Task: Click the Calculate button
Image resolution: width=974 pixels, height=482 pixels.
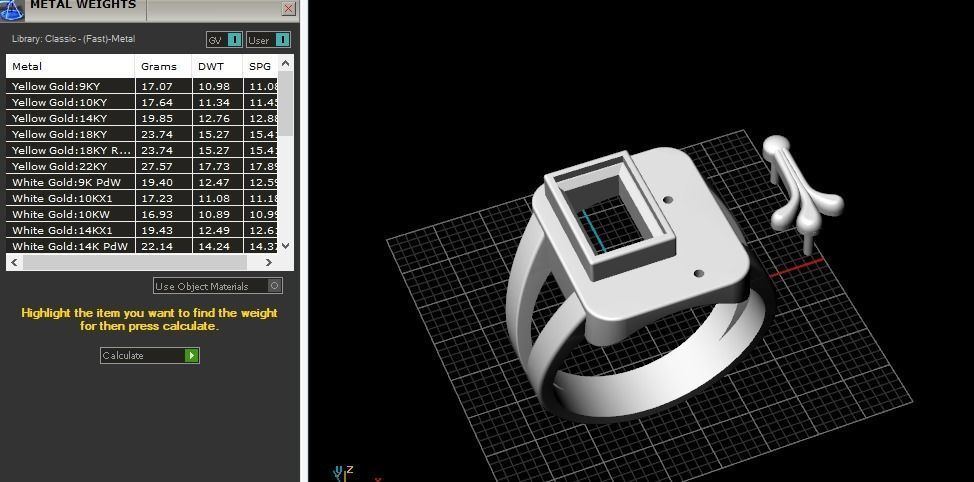Action: click(x=149, y=355)
